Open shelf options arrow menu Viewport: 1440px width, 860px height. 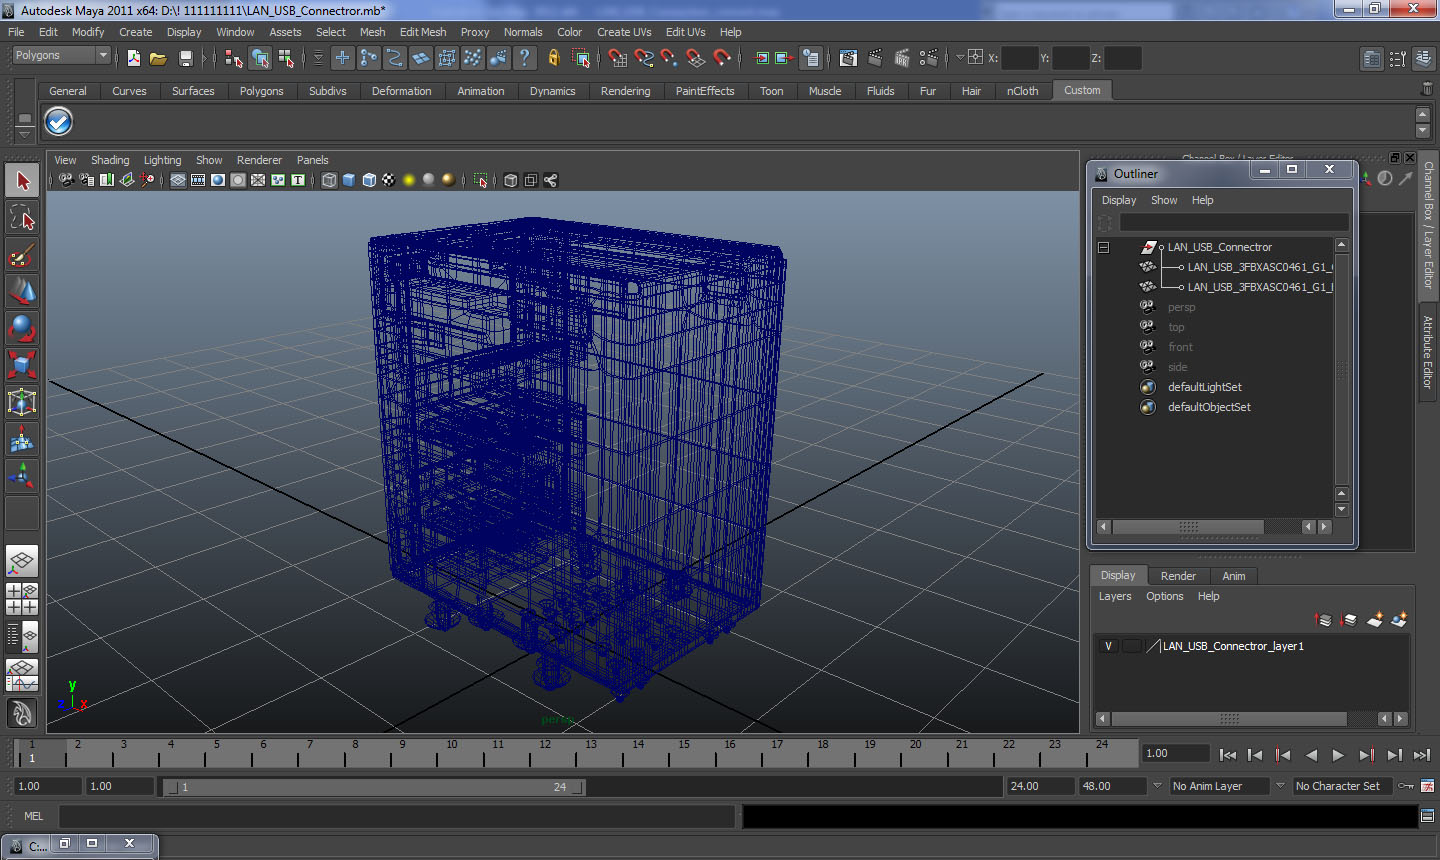coord(24,133)
